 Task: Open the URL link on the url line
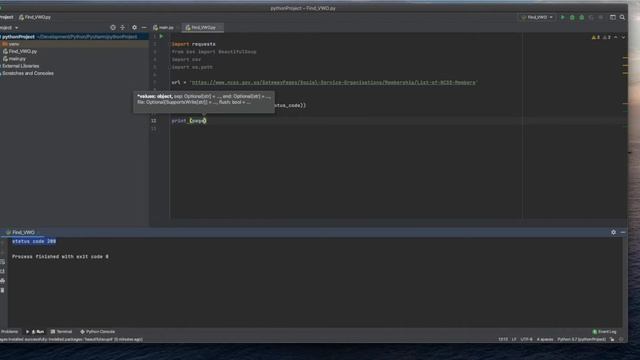[333, 82]
